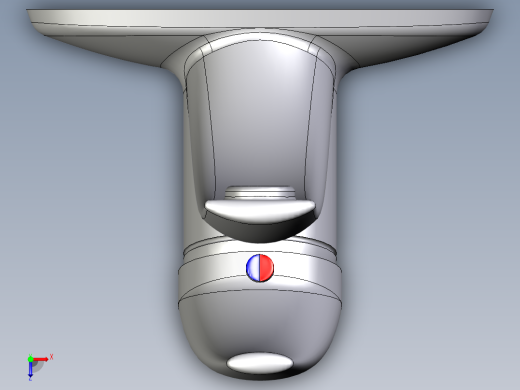The image size is (520, 390).
Task: Click the red X axis arrow of the triad
Action: (41, 359)
